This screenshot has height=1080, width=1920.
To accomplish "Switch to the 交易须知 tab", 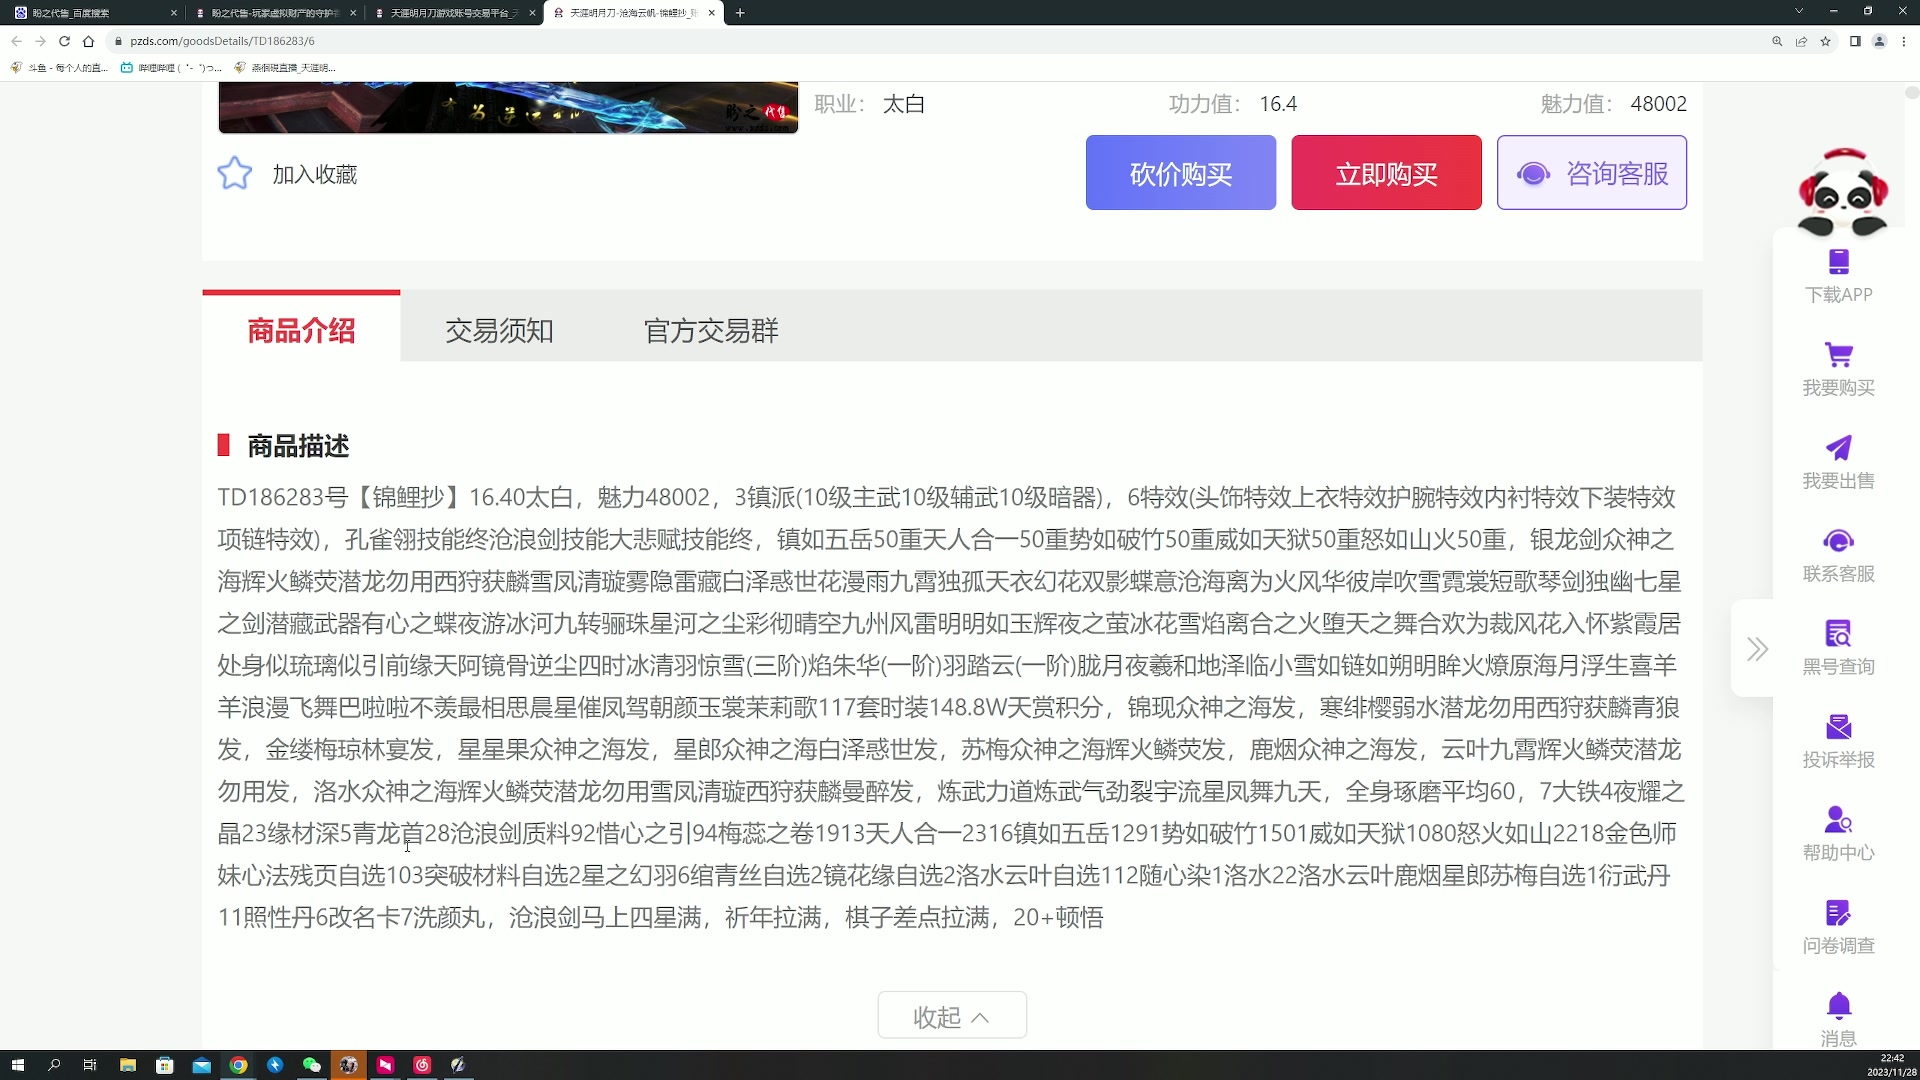I will tap(500, 330).
